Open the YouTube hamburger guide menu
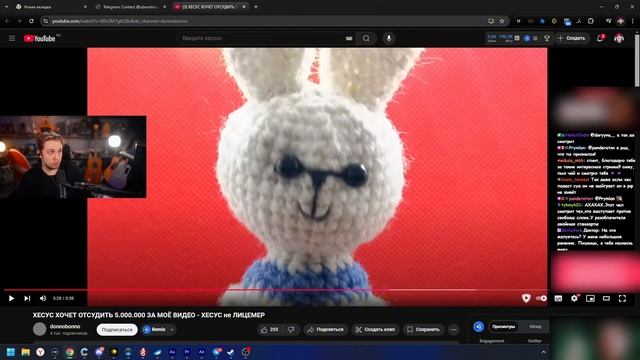 tap(12, 38)
